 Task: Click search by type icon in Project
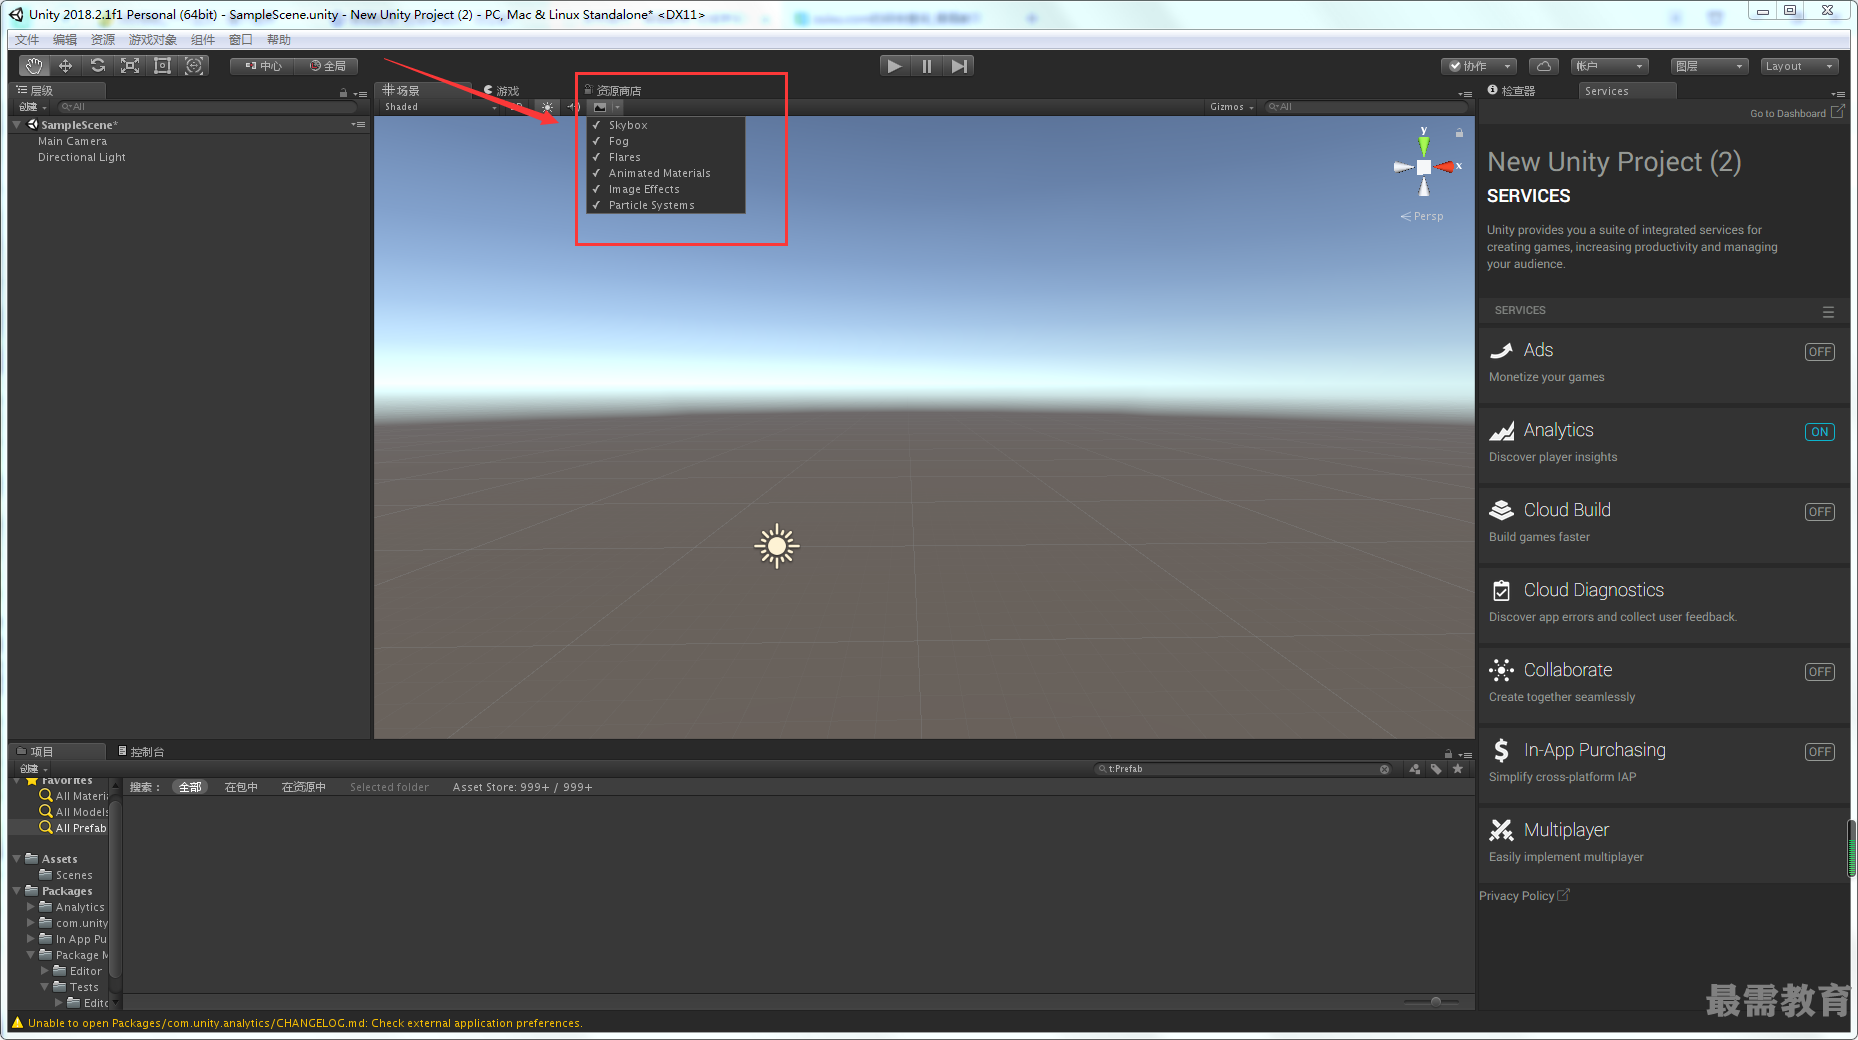(1414, 769)
